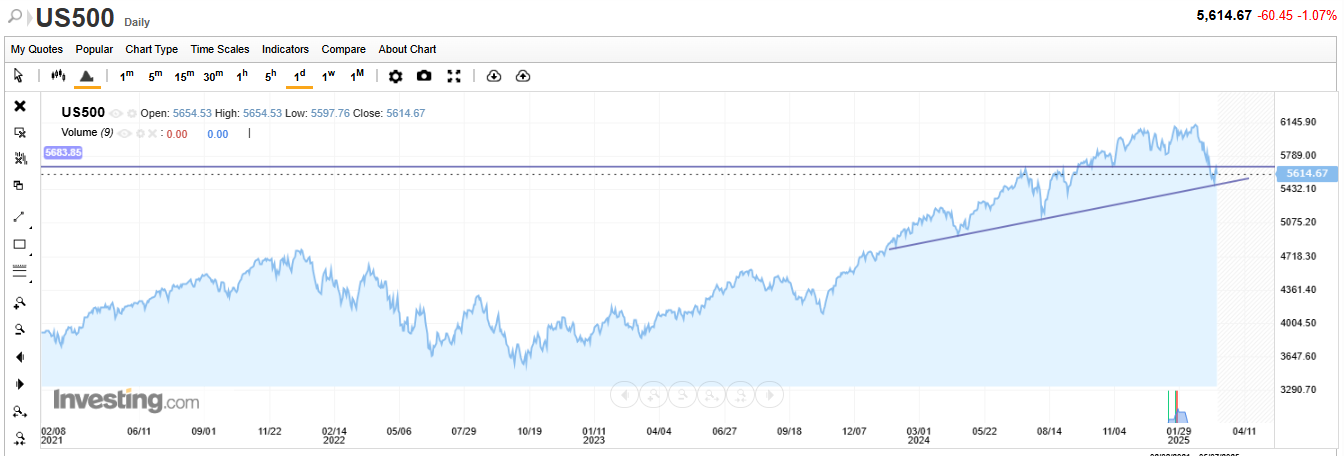Zoom in using the left sidebar magnifier
This screenshot has width=1344, height=472.
[19, 302]
